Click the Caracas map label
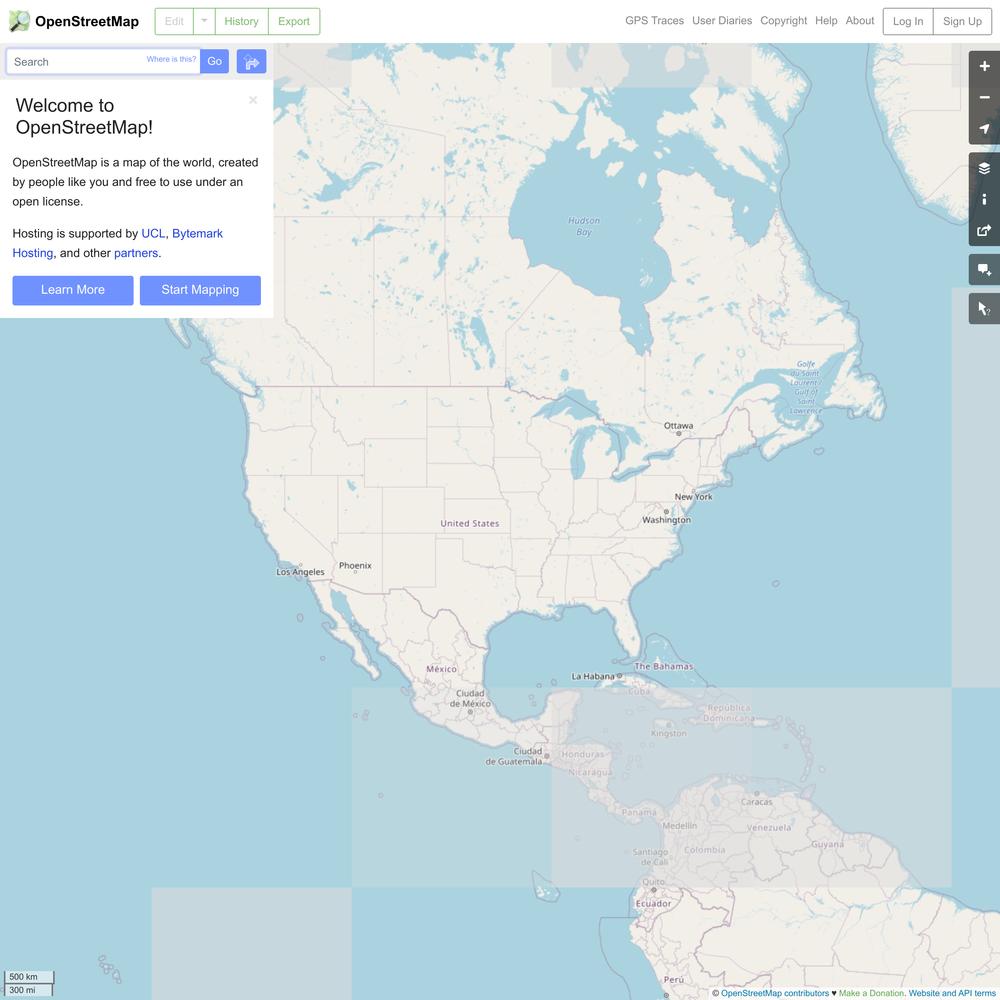The image size is (1000, 1000). [x=756, y=802]
